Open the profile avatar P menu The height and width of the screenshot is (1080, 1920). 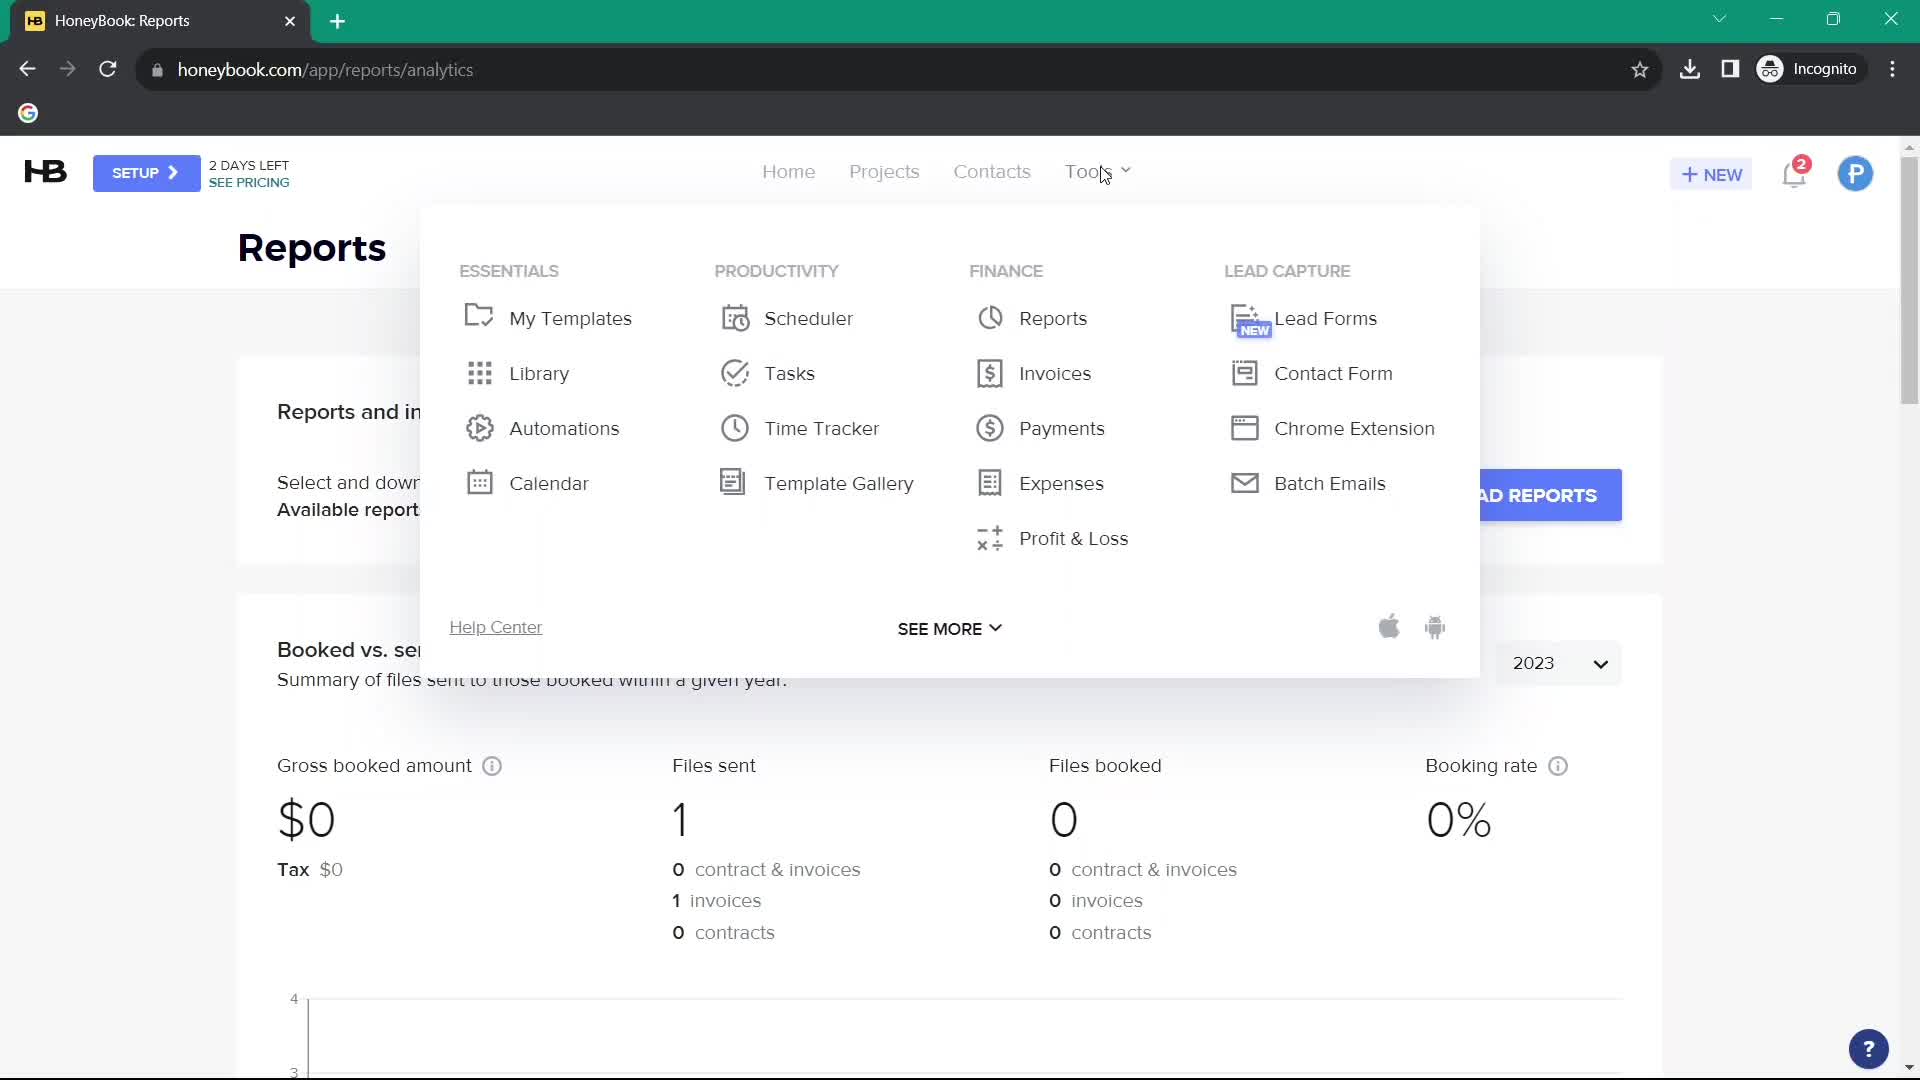pos(1855,173)
